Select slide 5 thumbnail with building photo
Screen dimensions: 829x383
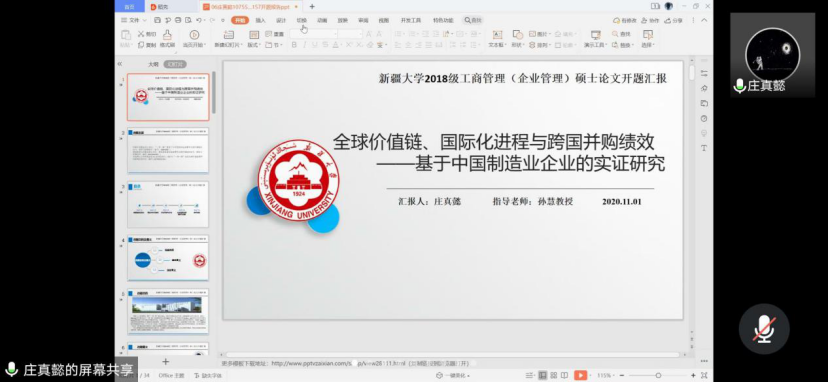tap(168, 311)
